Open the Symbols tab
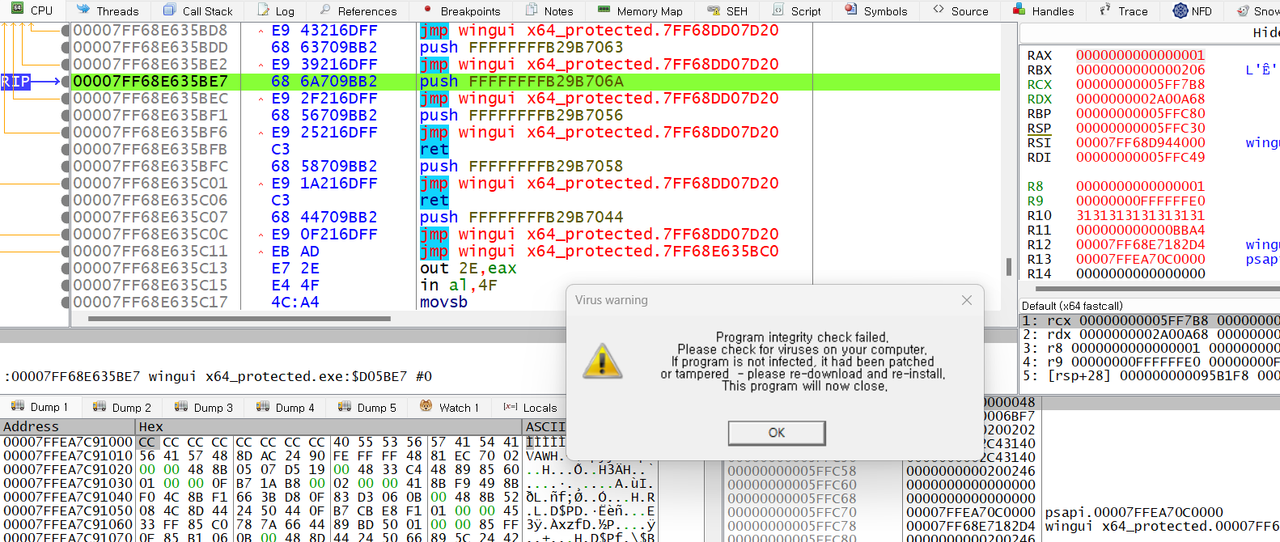This screenshot has width=1280, height=542. tap(877, 11)
